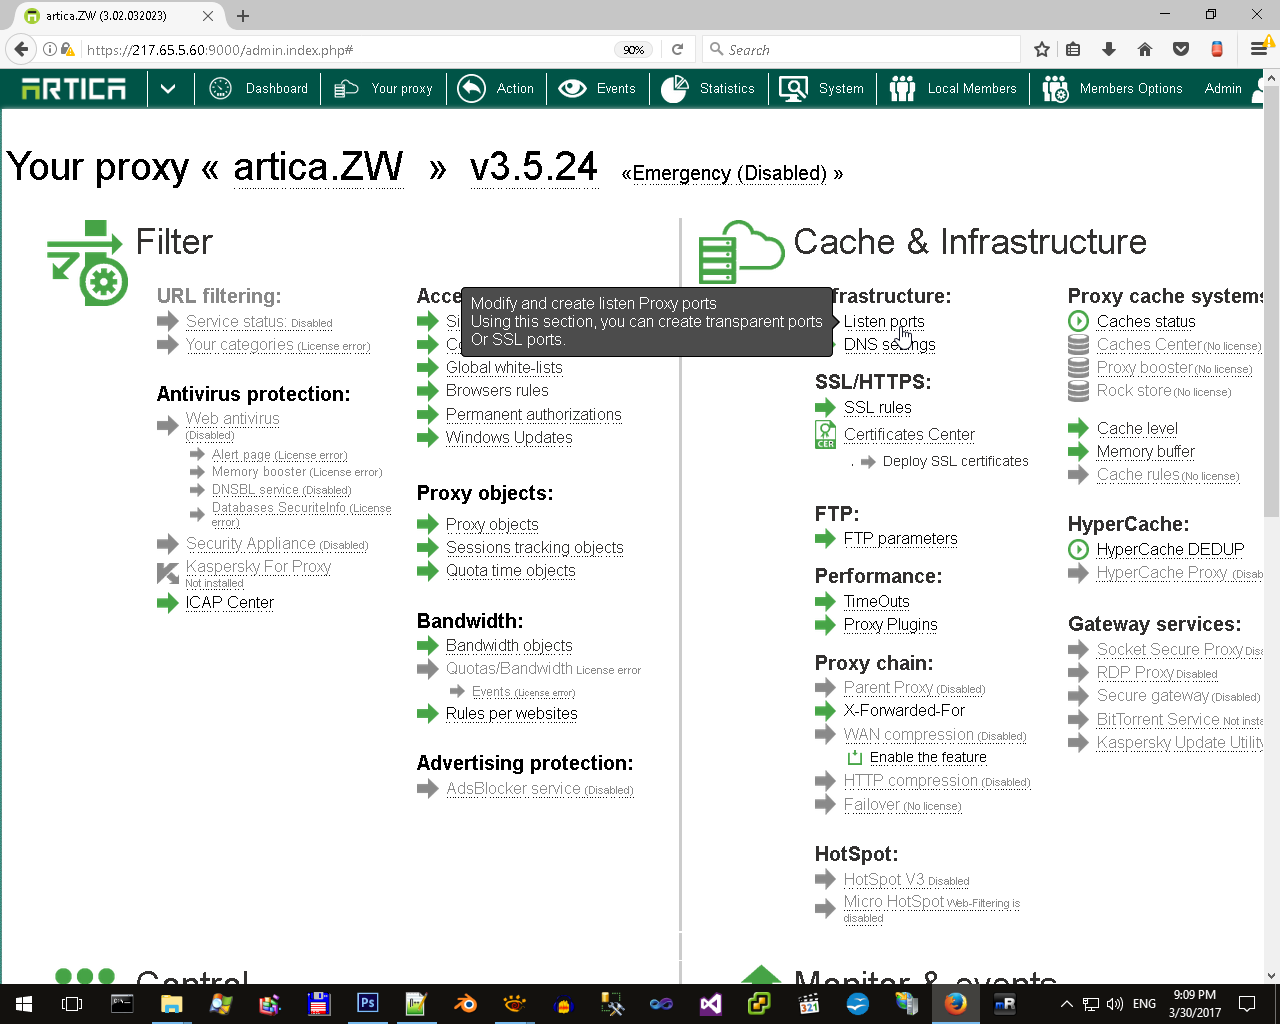Open Cache level settings
The image size is (1280, 1024).
1137,429
